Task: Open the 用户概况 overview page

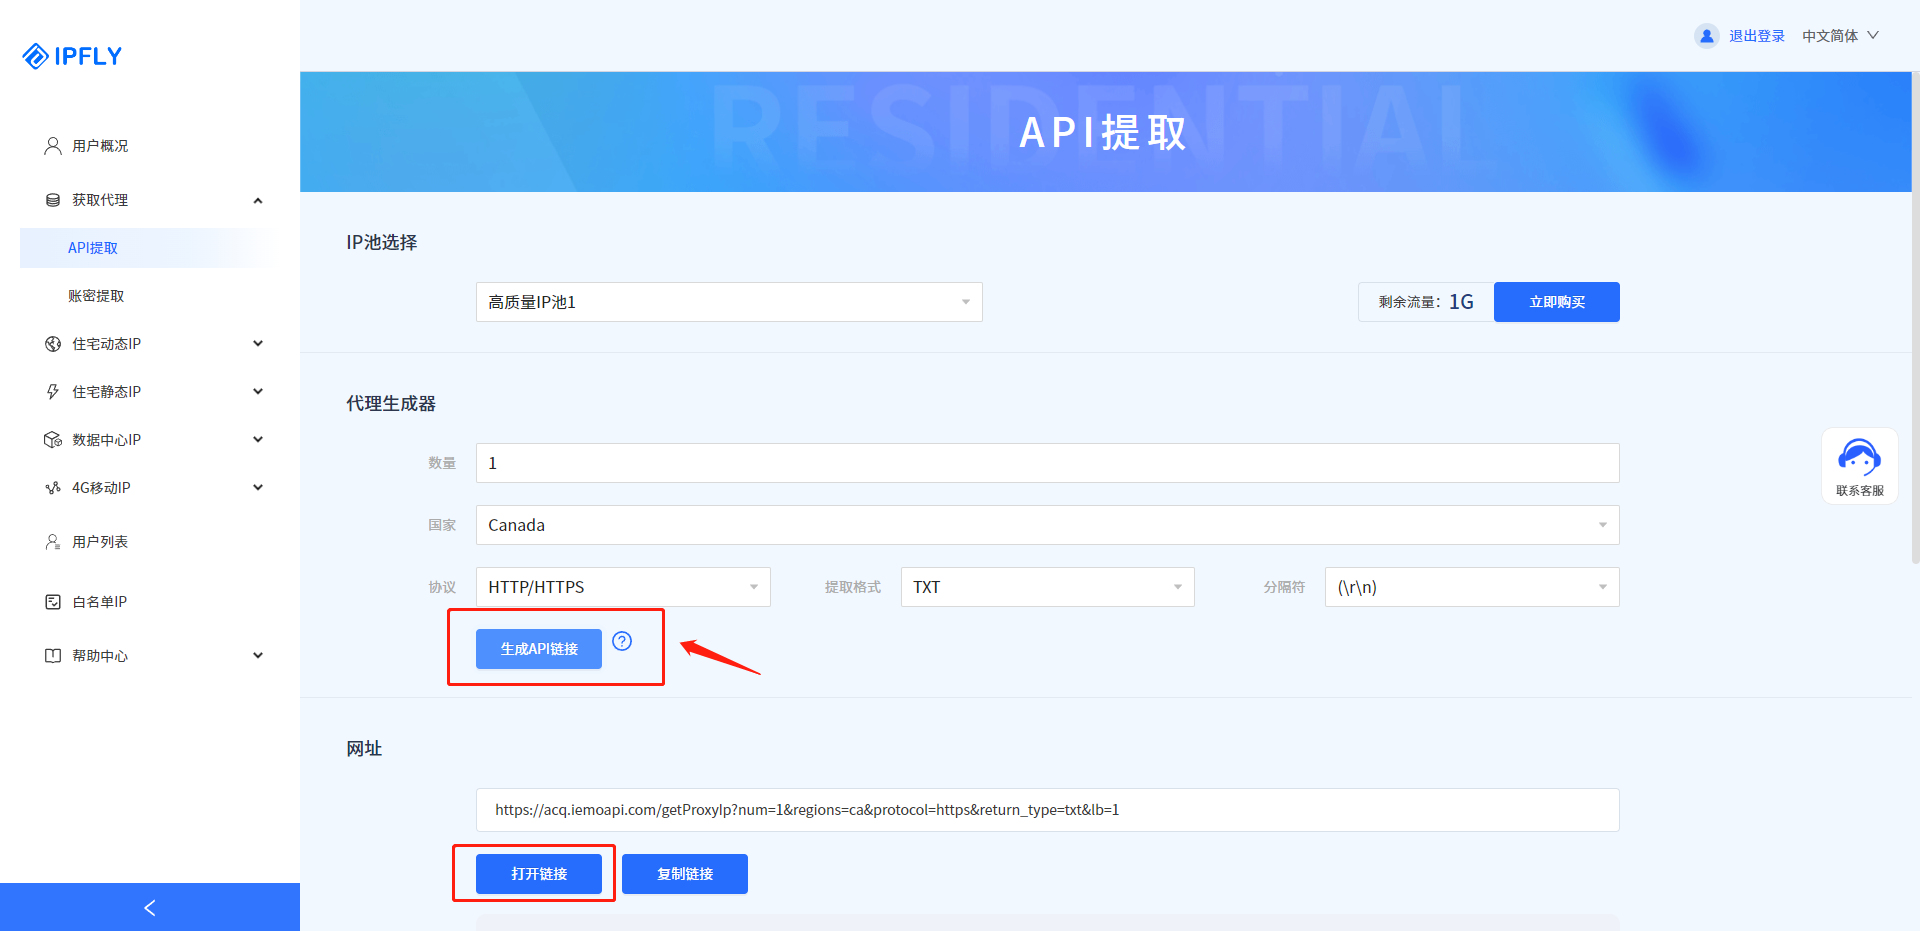Action: [x=100, y=146]
